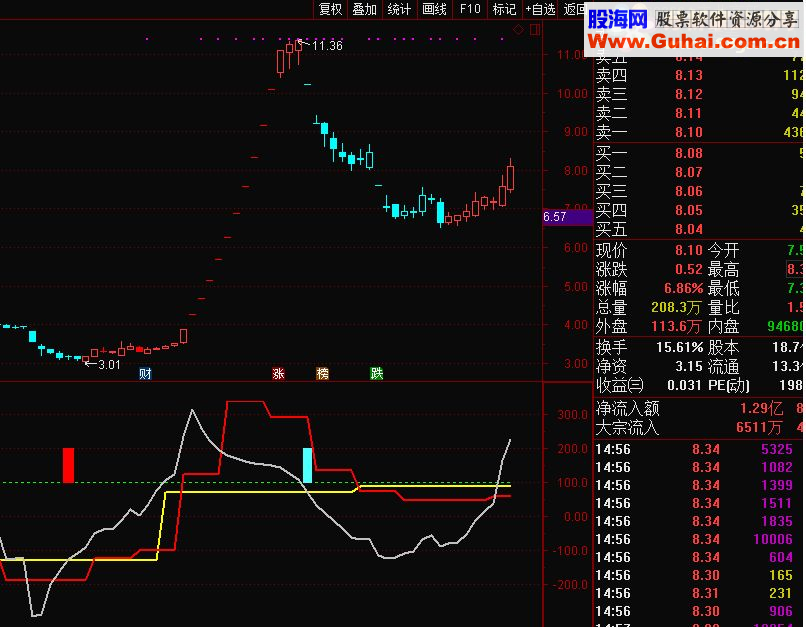This screenshot has height=627, width=806.
Task: Open the 跌 info marker
Action: (x=377, y=374)
